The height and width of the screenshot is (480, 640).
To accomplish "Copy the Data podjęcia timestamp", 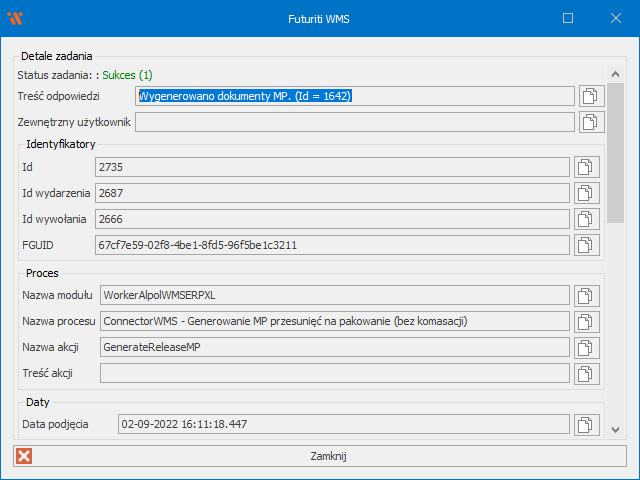I will tap(586, 425).
